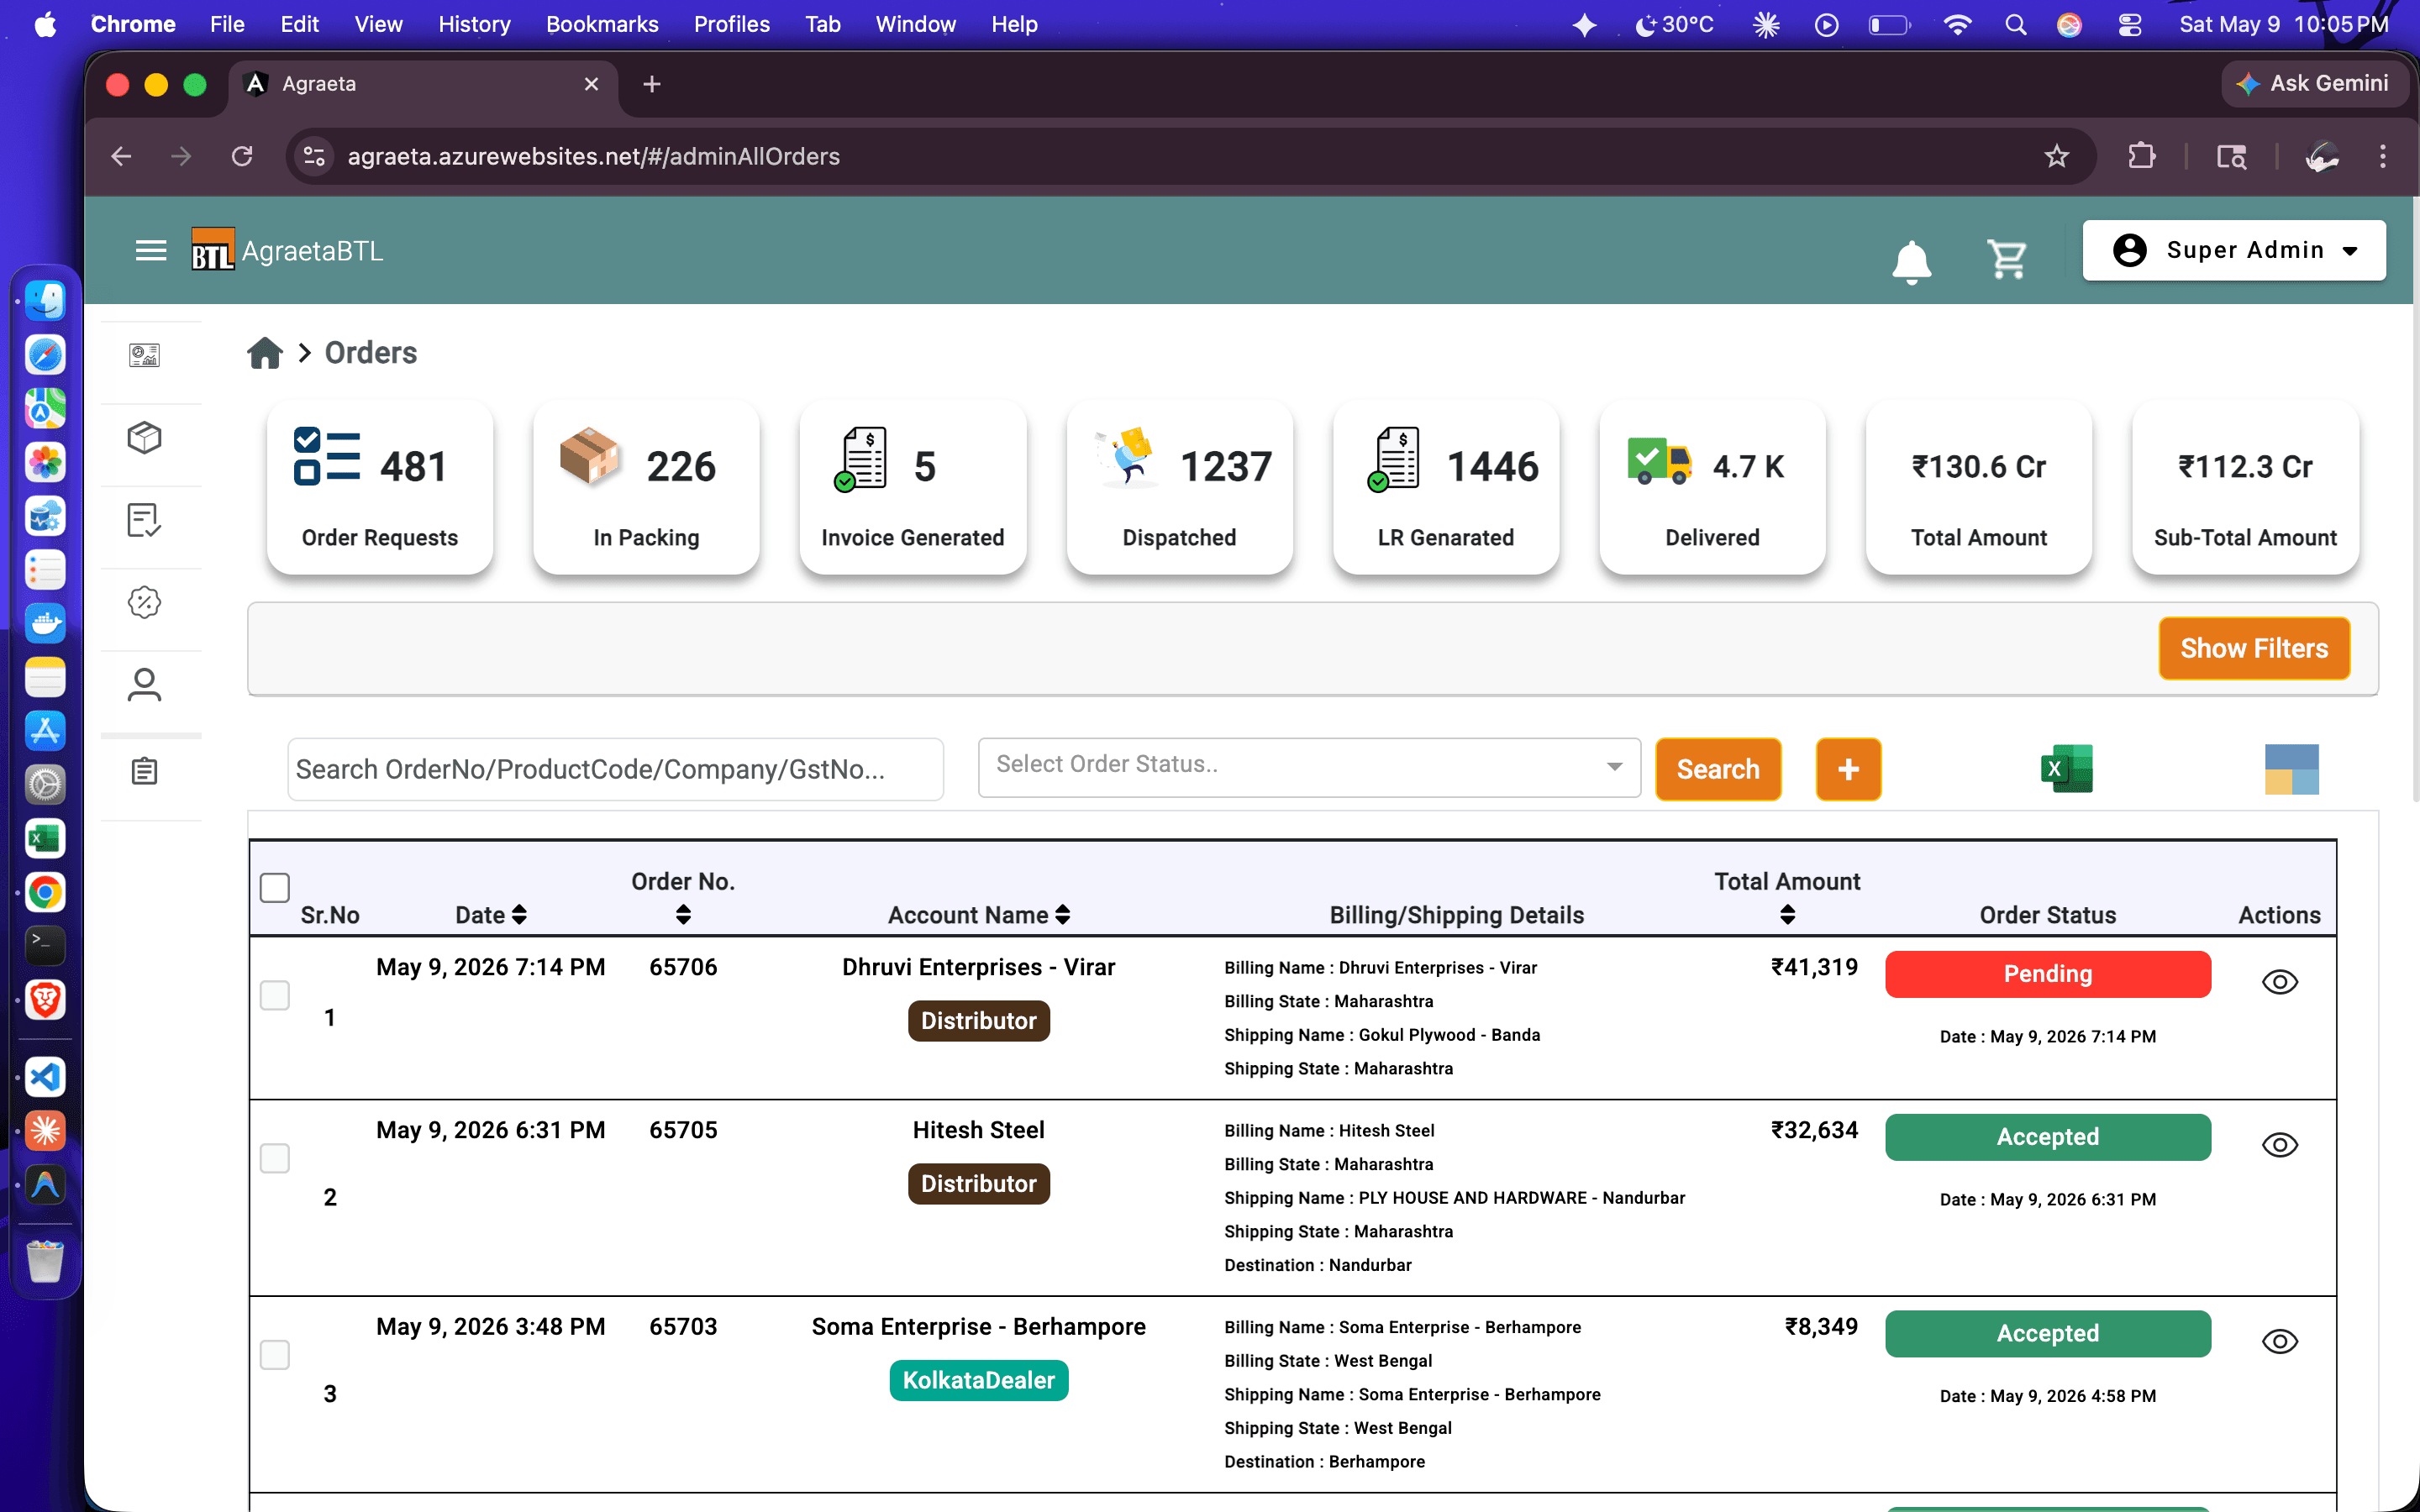Viewport: 2420px width, 1512px height.
Task: Click the clipboard sidebar icon
Action: coord(144,771)
